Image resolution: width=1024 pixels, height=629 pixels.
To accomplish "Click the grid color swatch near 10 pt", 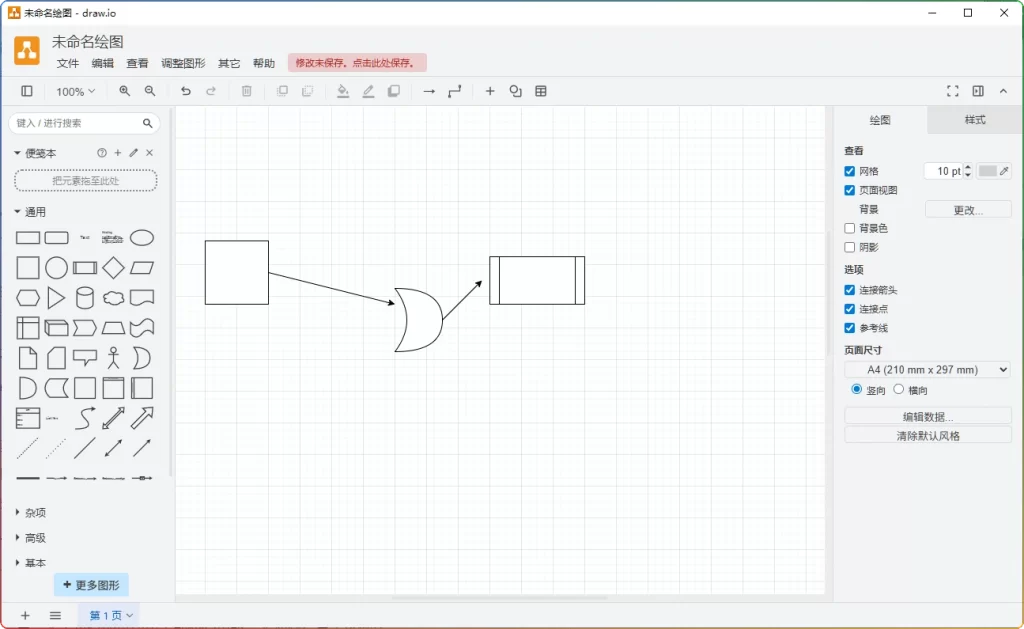I will click(989, 171).
